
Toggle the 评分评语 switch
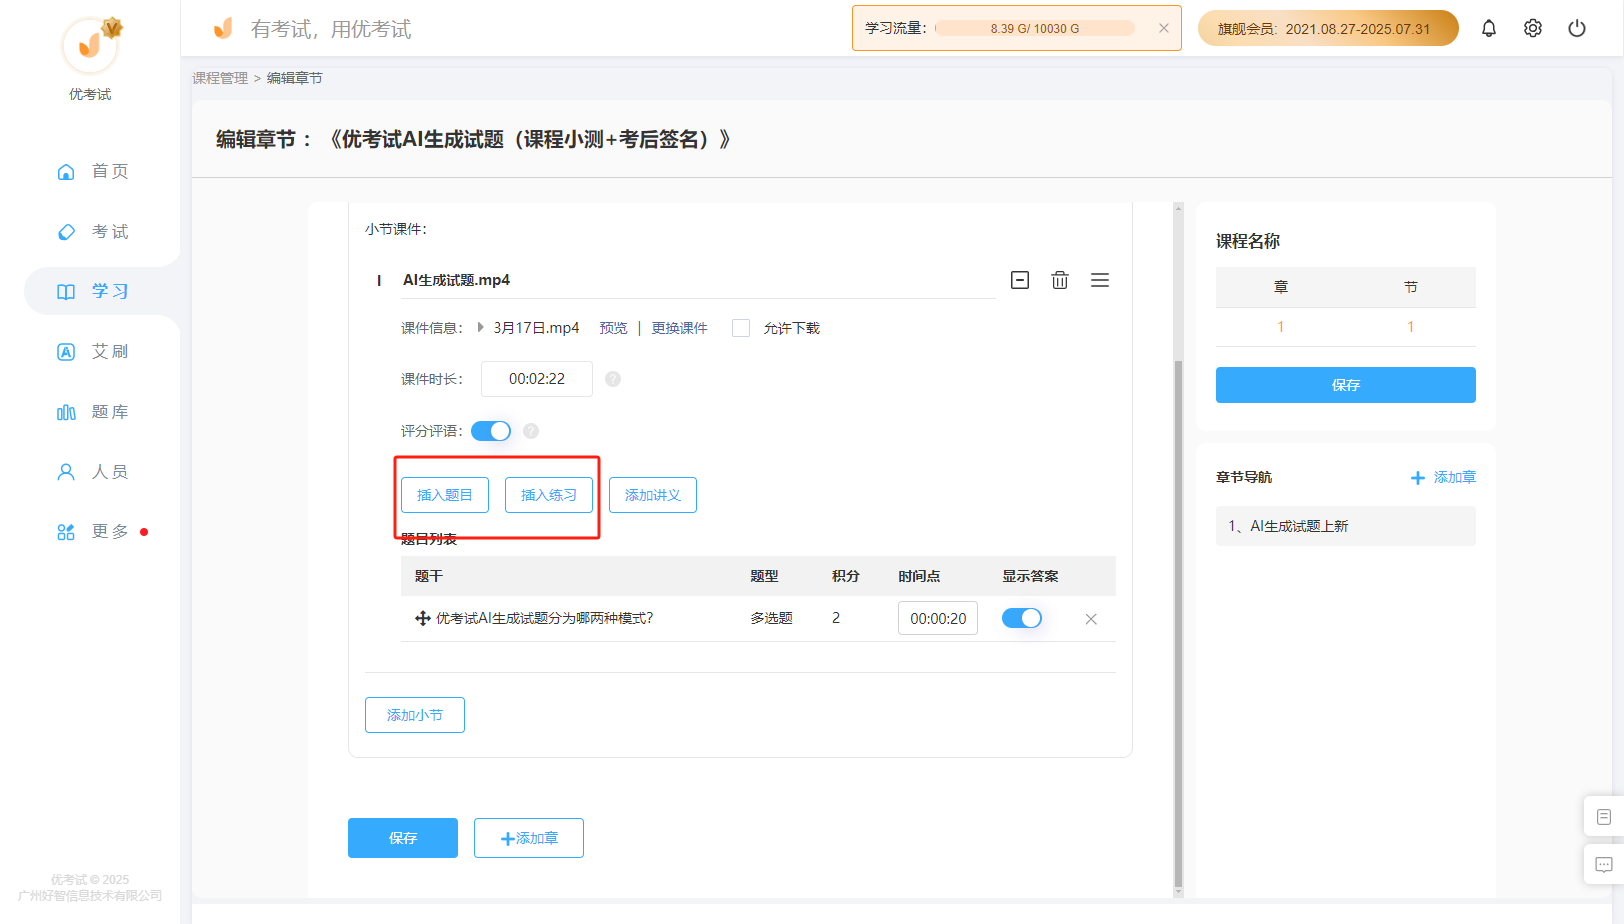tap(491, 431)
